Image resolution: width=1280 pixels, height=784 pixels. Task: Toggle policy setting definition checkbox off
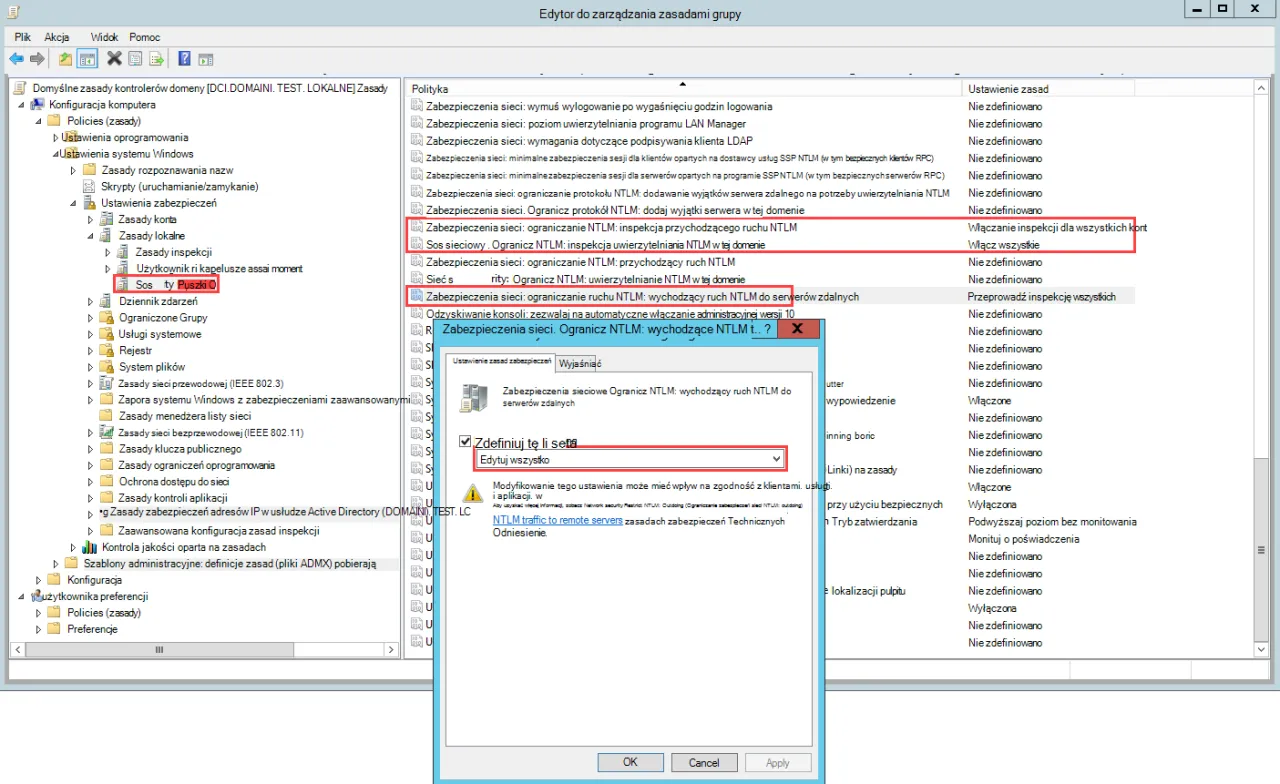(465, 441)
